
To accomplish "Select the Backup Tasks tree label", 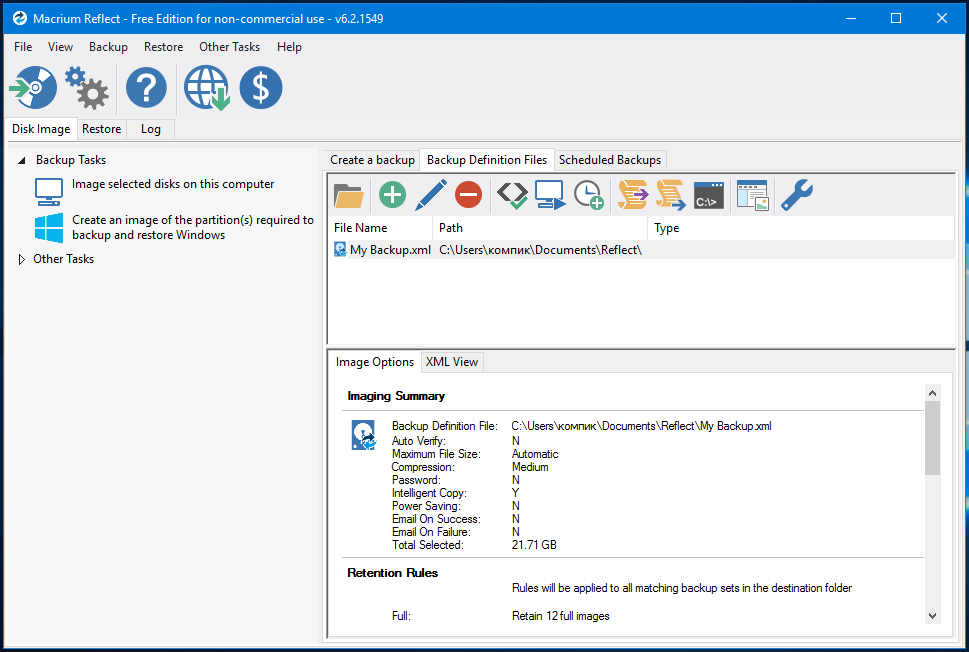I will point(70,160).
